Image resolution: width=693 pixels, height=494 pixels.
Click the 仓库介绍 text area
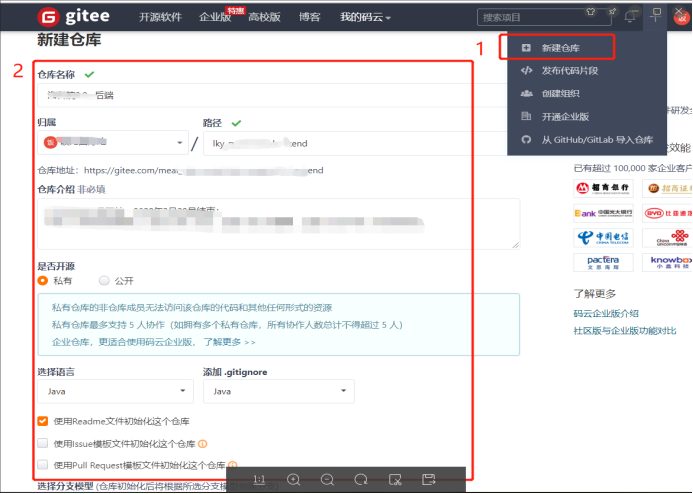(x=278, y=224)
